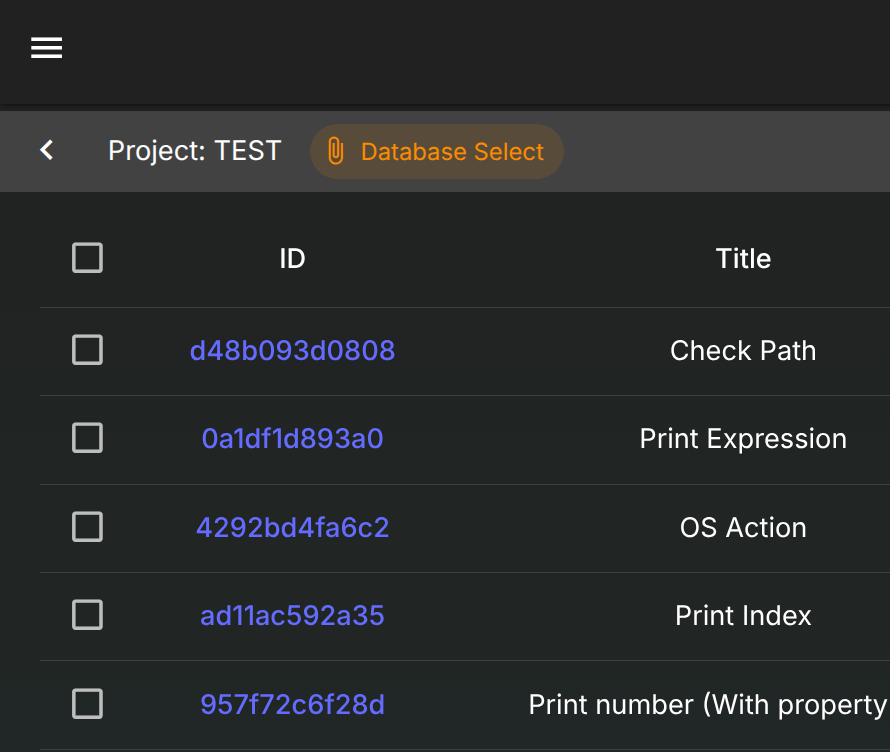
Task: Sort by the ID column header
Action: coord(292,259)
